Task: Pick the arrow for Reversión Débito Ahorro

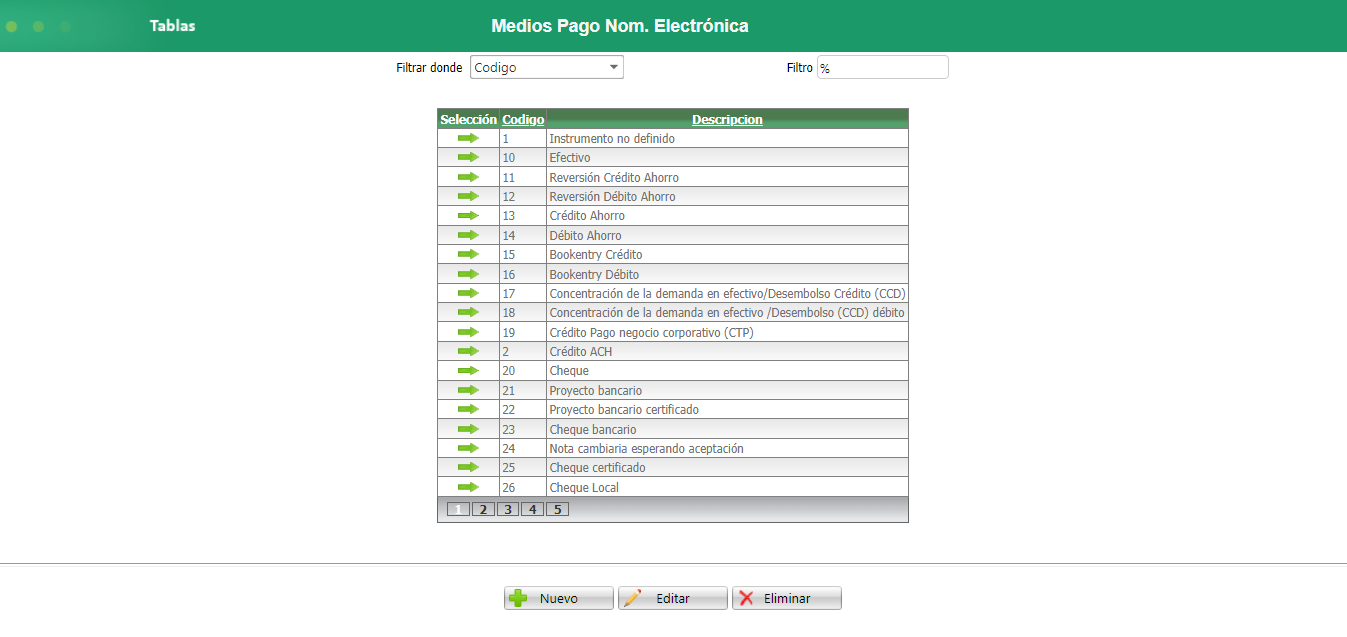Action: pos(468,196)
